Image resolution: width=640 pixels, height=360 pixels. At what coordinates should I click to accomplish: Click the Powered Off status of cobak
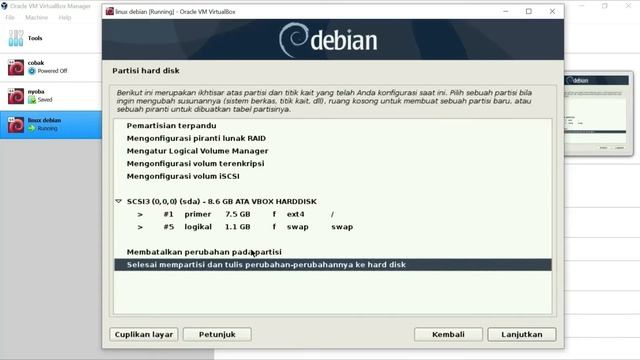[52, 71]
